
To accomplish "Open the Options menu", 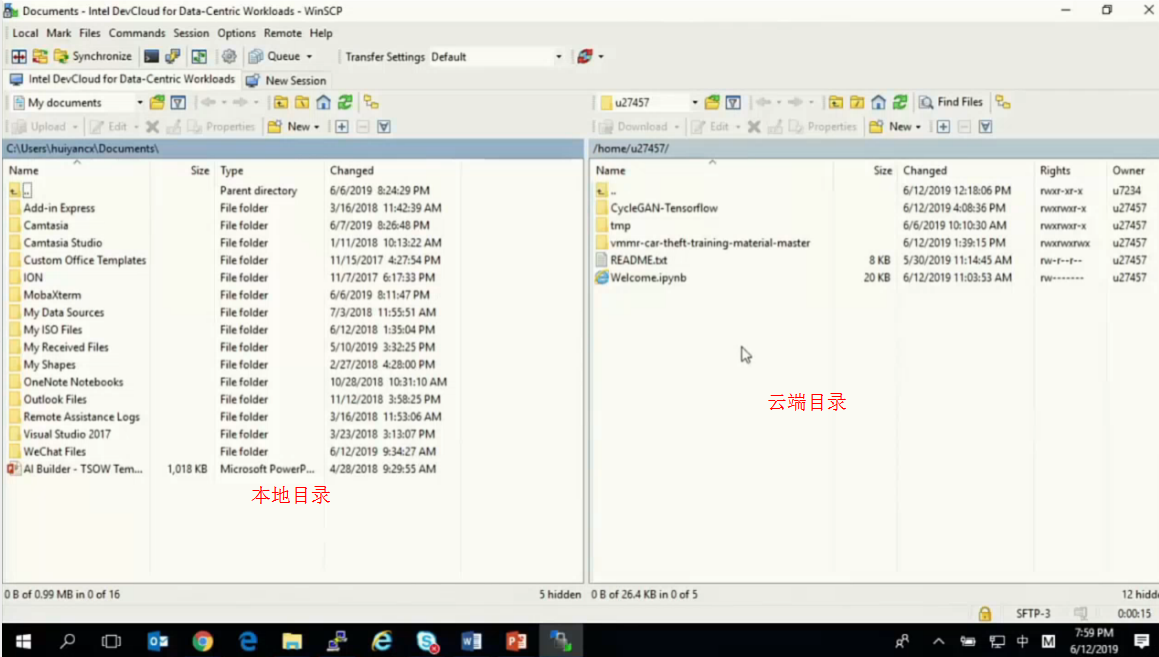I will tap(237, 33).
